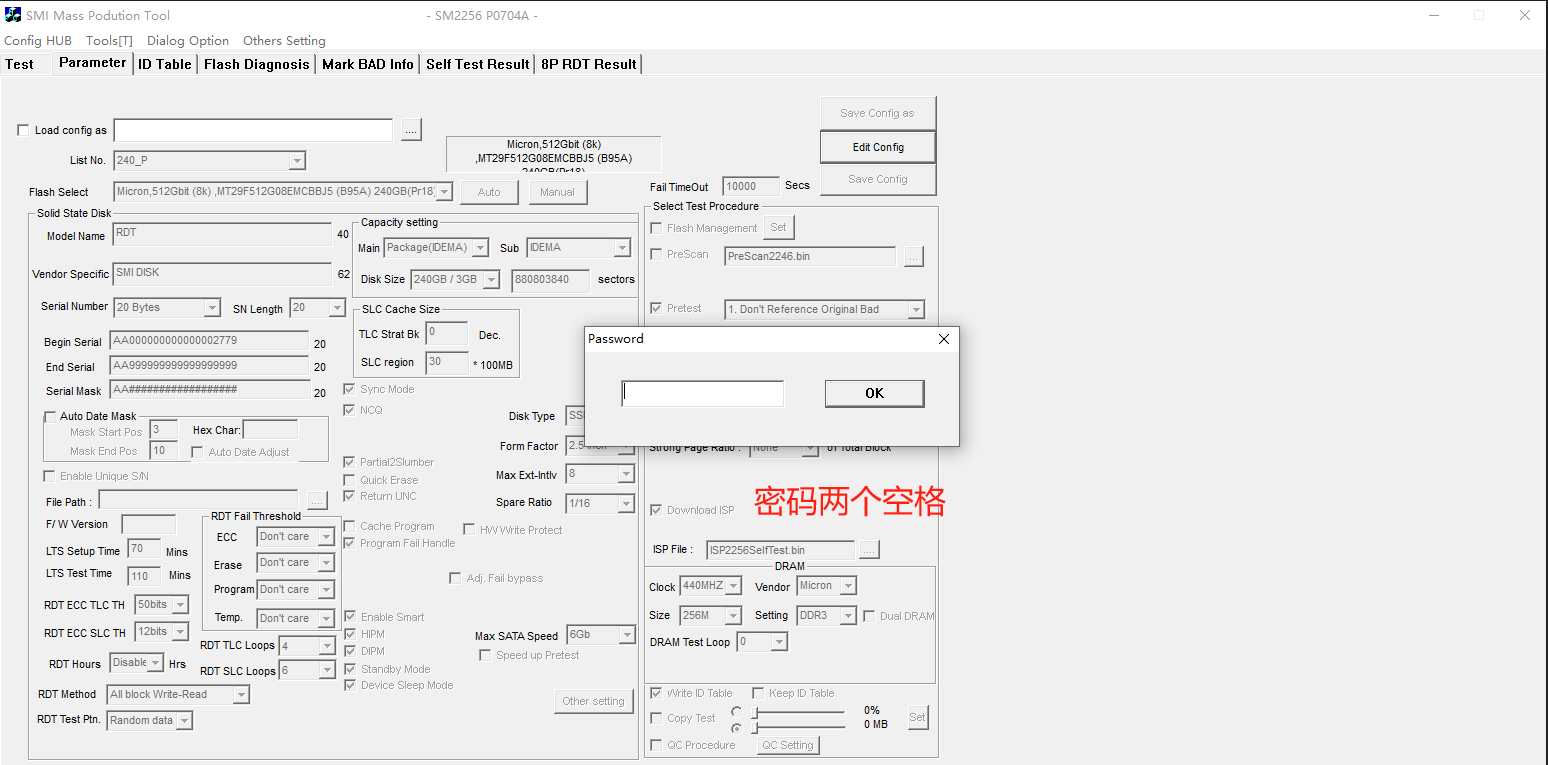Toggle the Download ISP checkbox
The height and width of the screenshot is (765, 1548).
[x=656, y=509]
